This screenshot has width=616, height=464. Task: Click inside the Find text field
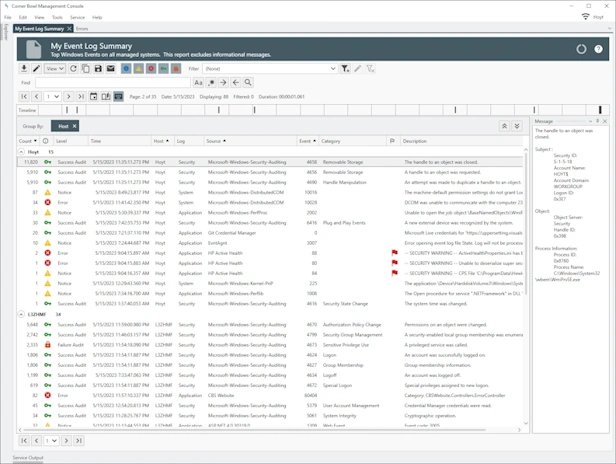click(x=113, y=83)
